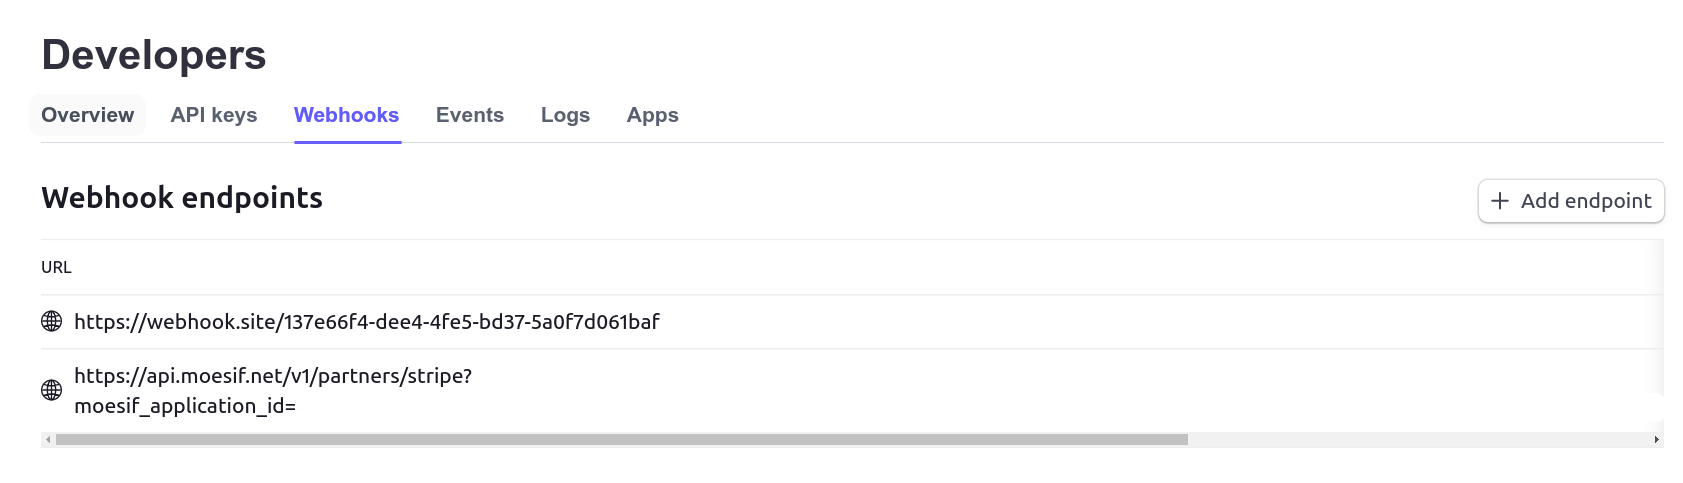Screen dimensions: 1683x483
Task: Click the globe icon beside the webhook.site URL
Action: point(51,322)
